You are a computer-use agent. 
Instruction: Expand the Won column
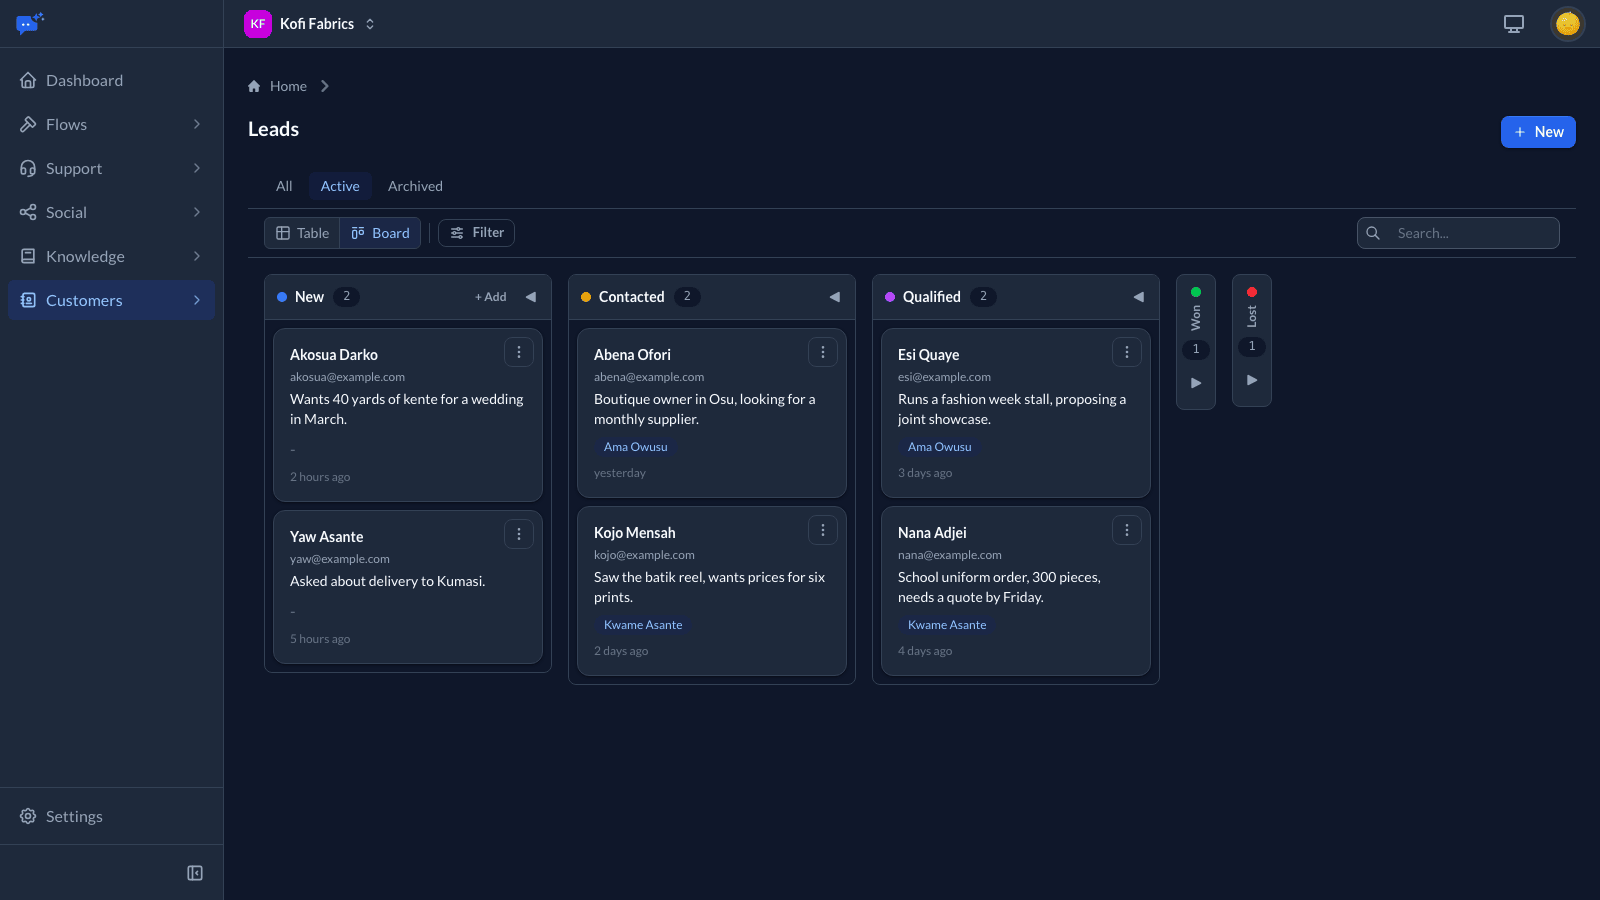tap(1196, 383)
